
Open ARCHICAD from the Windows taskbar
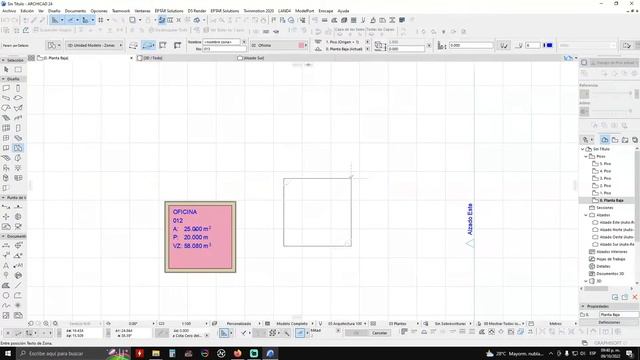(270, 353)
